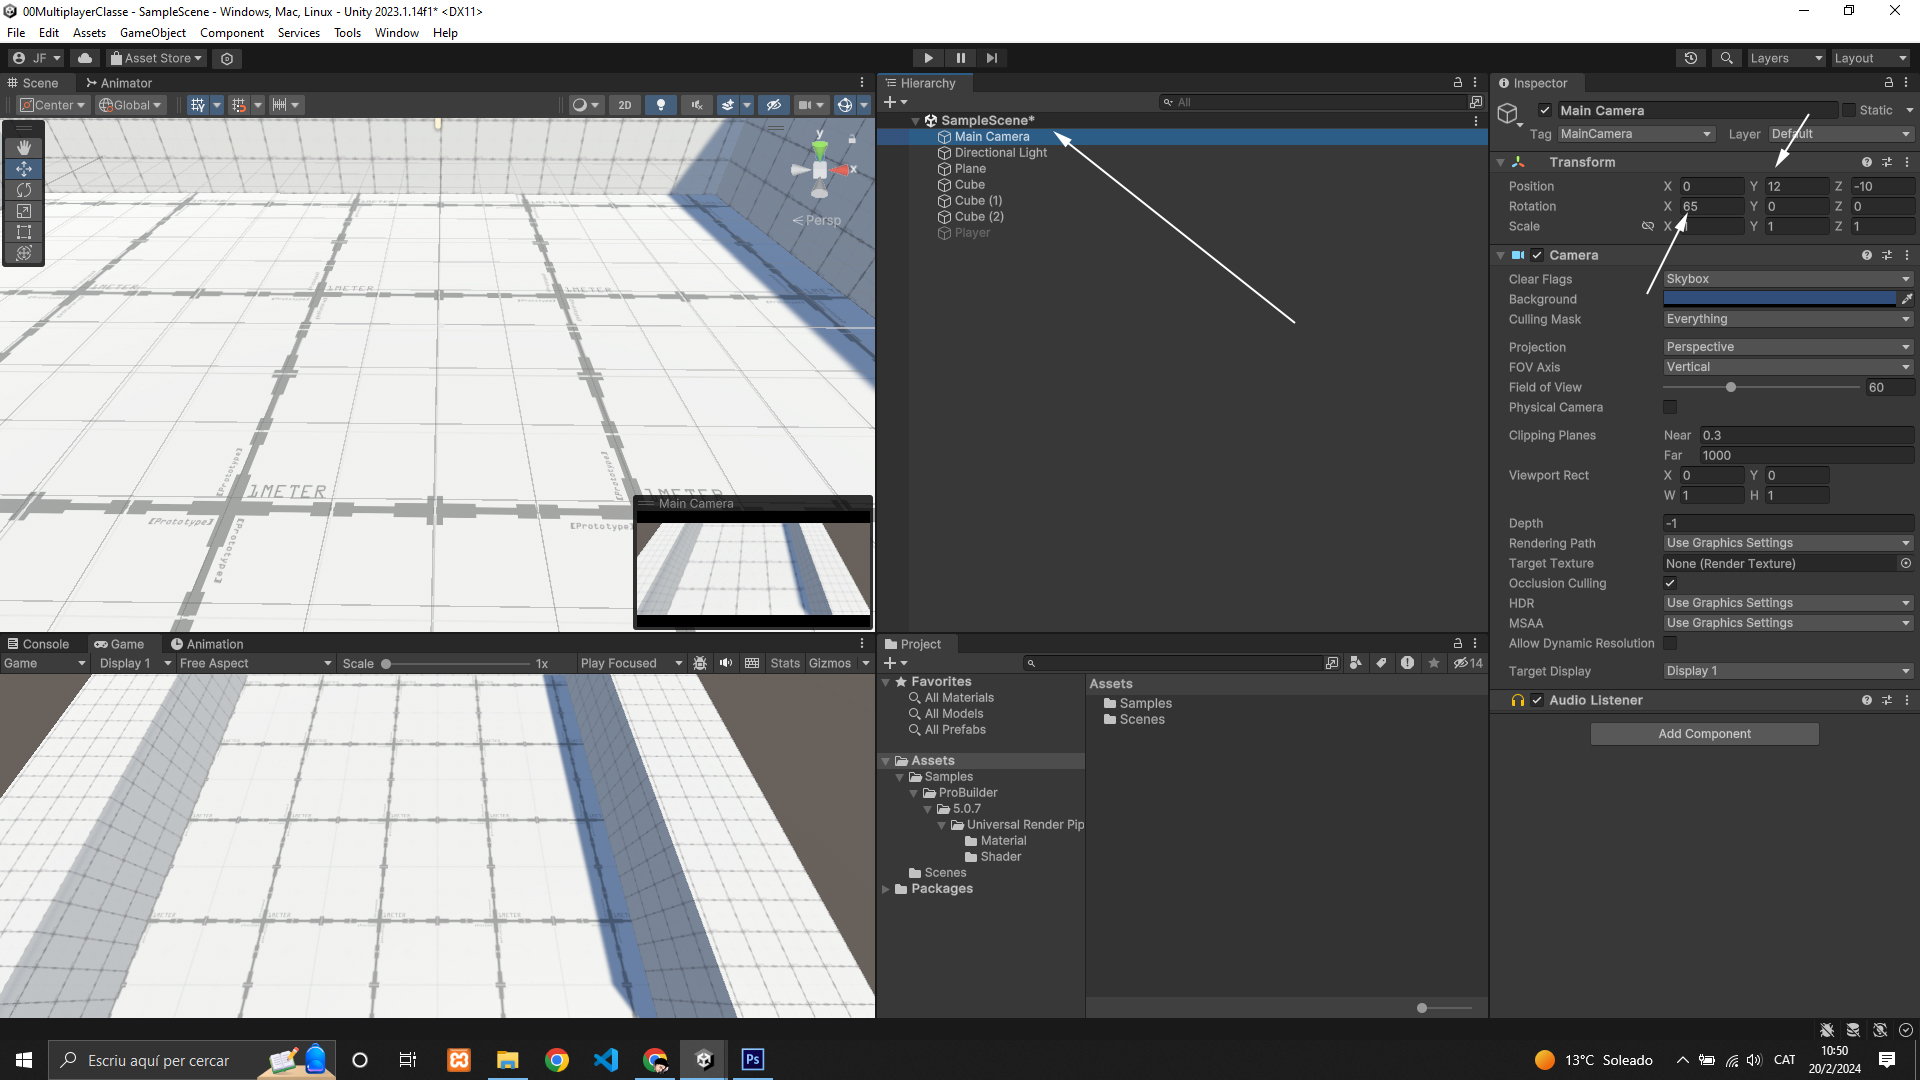The width and height of the screenshot is (1920, 1080).
Task: Select the Rect transform tool
Action: click(x=24, y=232)
